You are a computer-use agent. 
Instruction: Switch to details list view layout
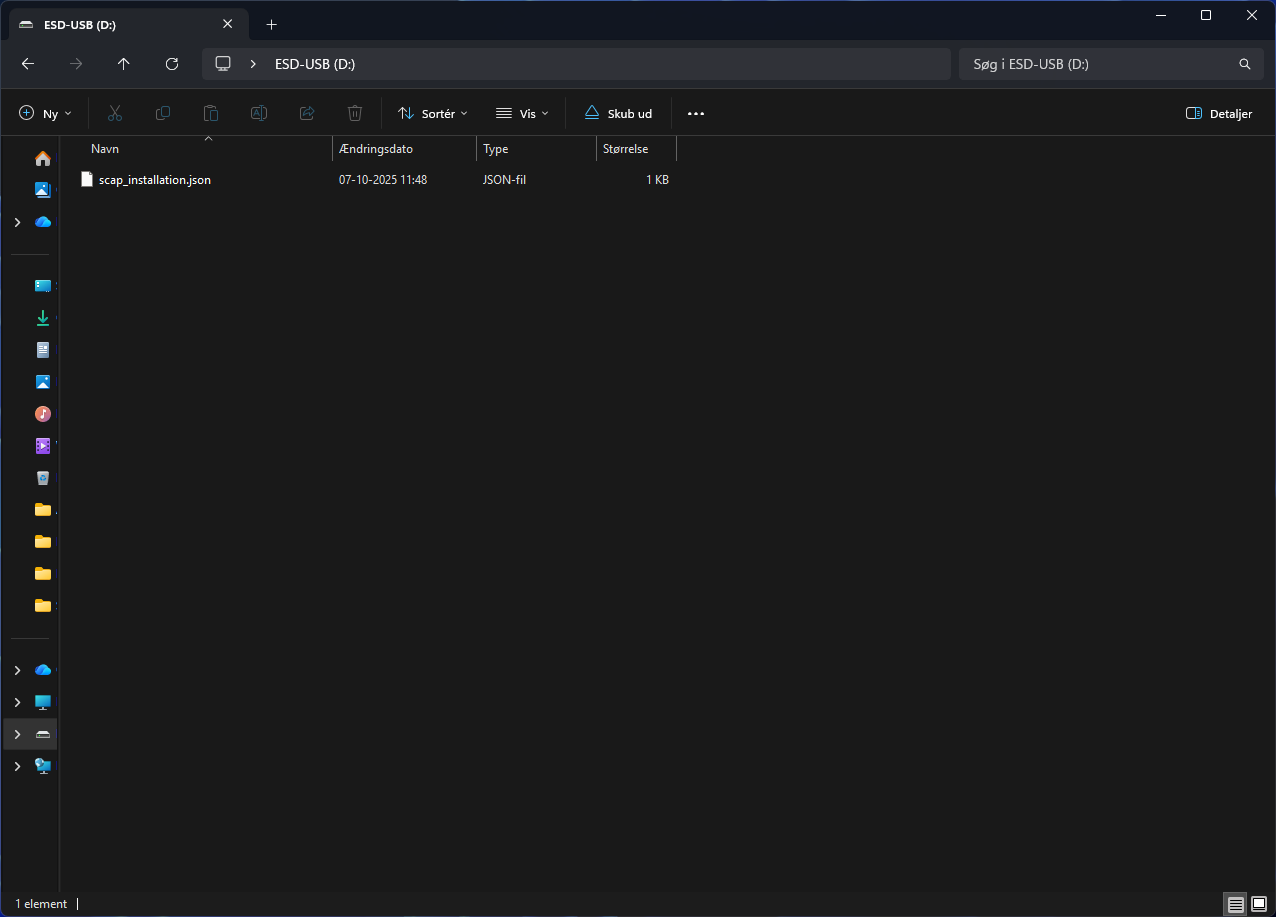click(1236, 904)
